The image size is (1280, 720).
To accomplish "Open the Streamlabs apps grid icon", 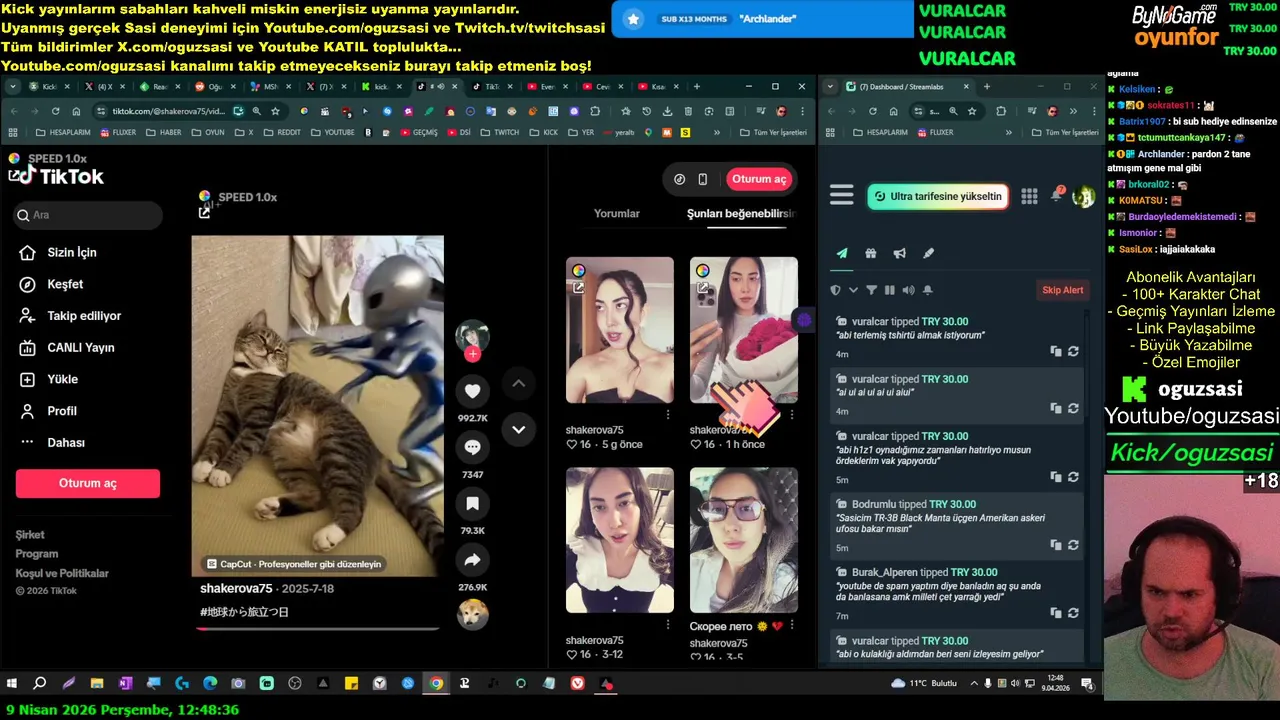I will pyautogui.click(x=1029, y=197).
